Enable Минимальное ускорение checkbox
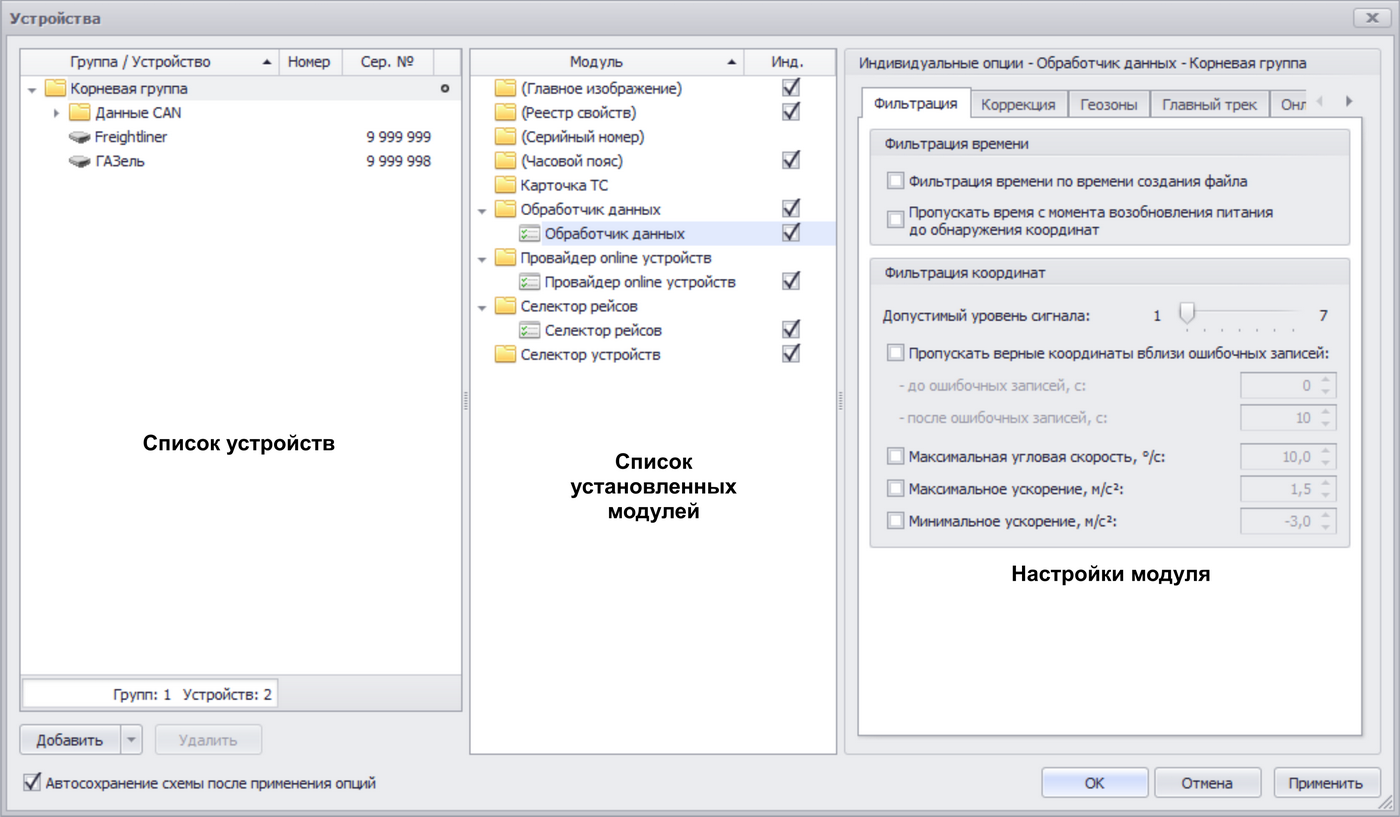This screenshot has width=1400, height=817. [x=895, y=521]
